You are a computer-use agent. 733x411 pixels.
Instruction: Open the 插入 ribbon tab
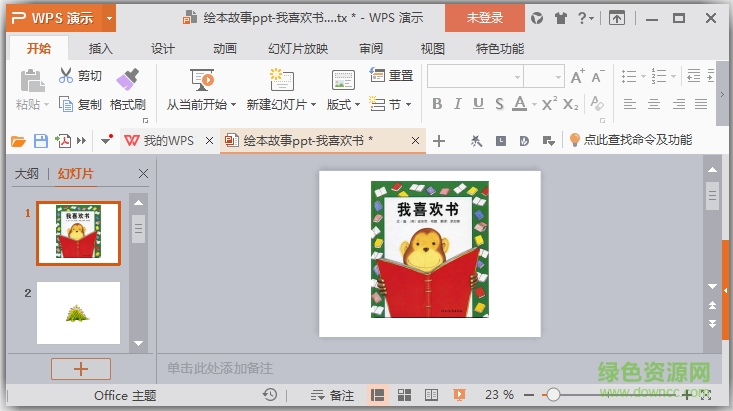pos(101,48)
